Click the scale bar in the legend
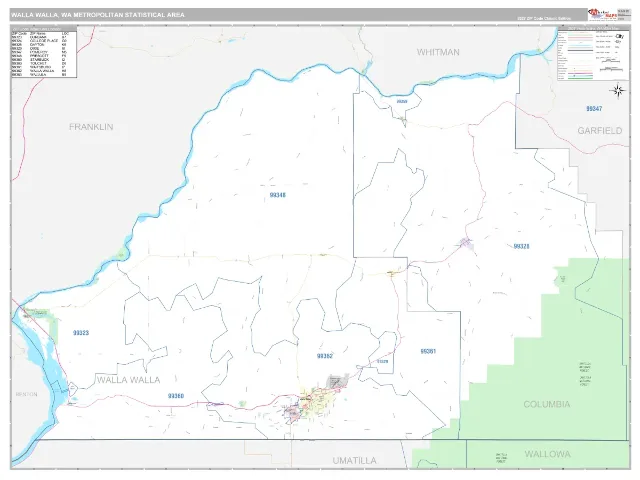Image resolution: width=640 pixels, height=480 pixels. [x=611, y=69]
